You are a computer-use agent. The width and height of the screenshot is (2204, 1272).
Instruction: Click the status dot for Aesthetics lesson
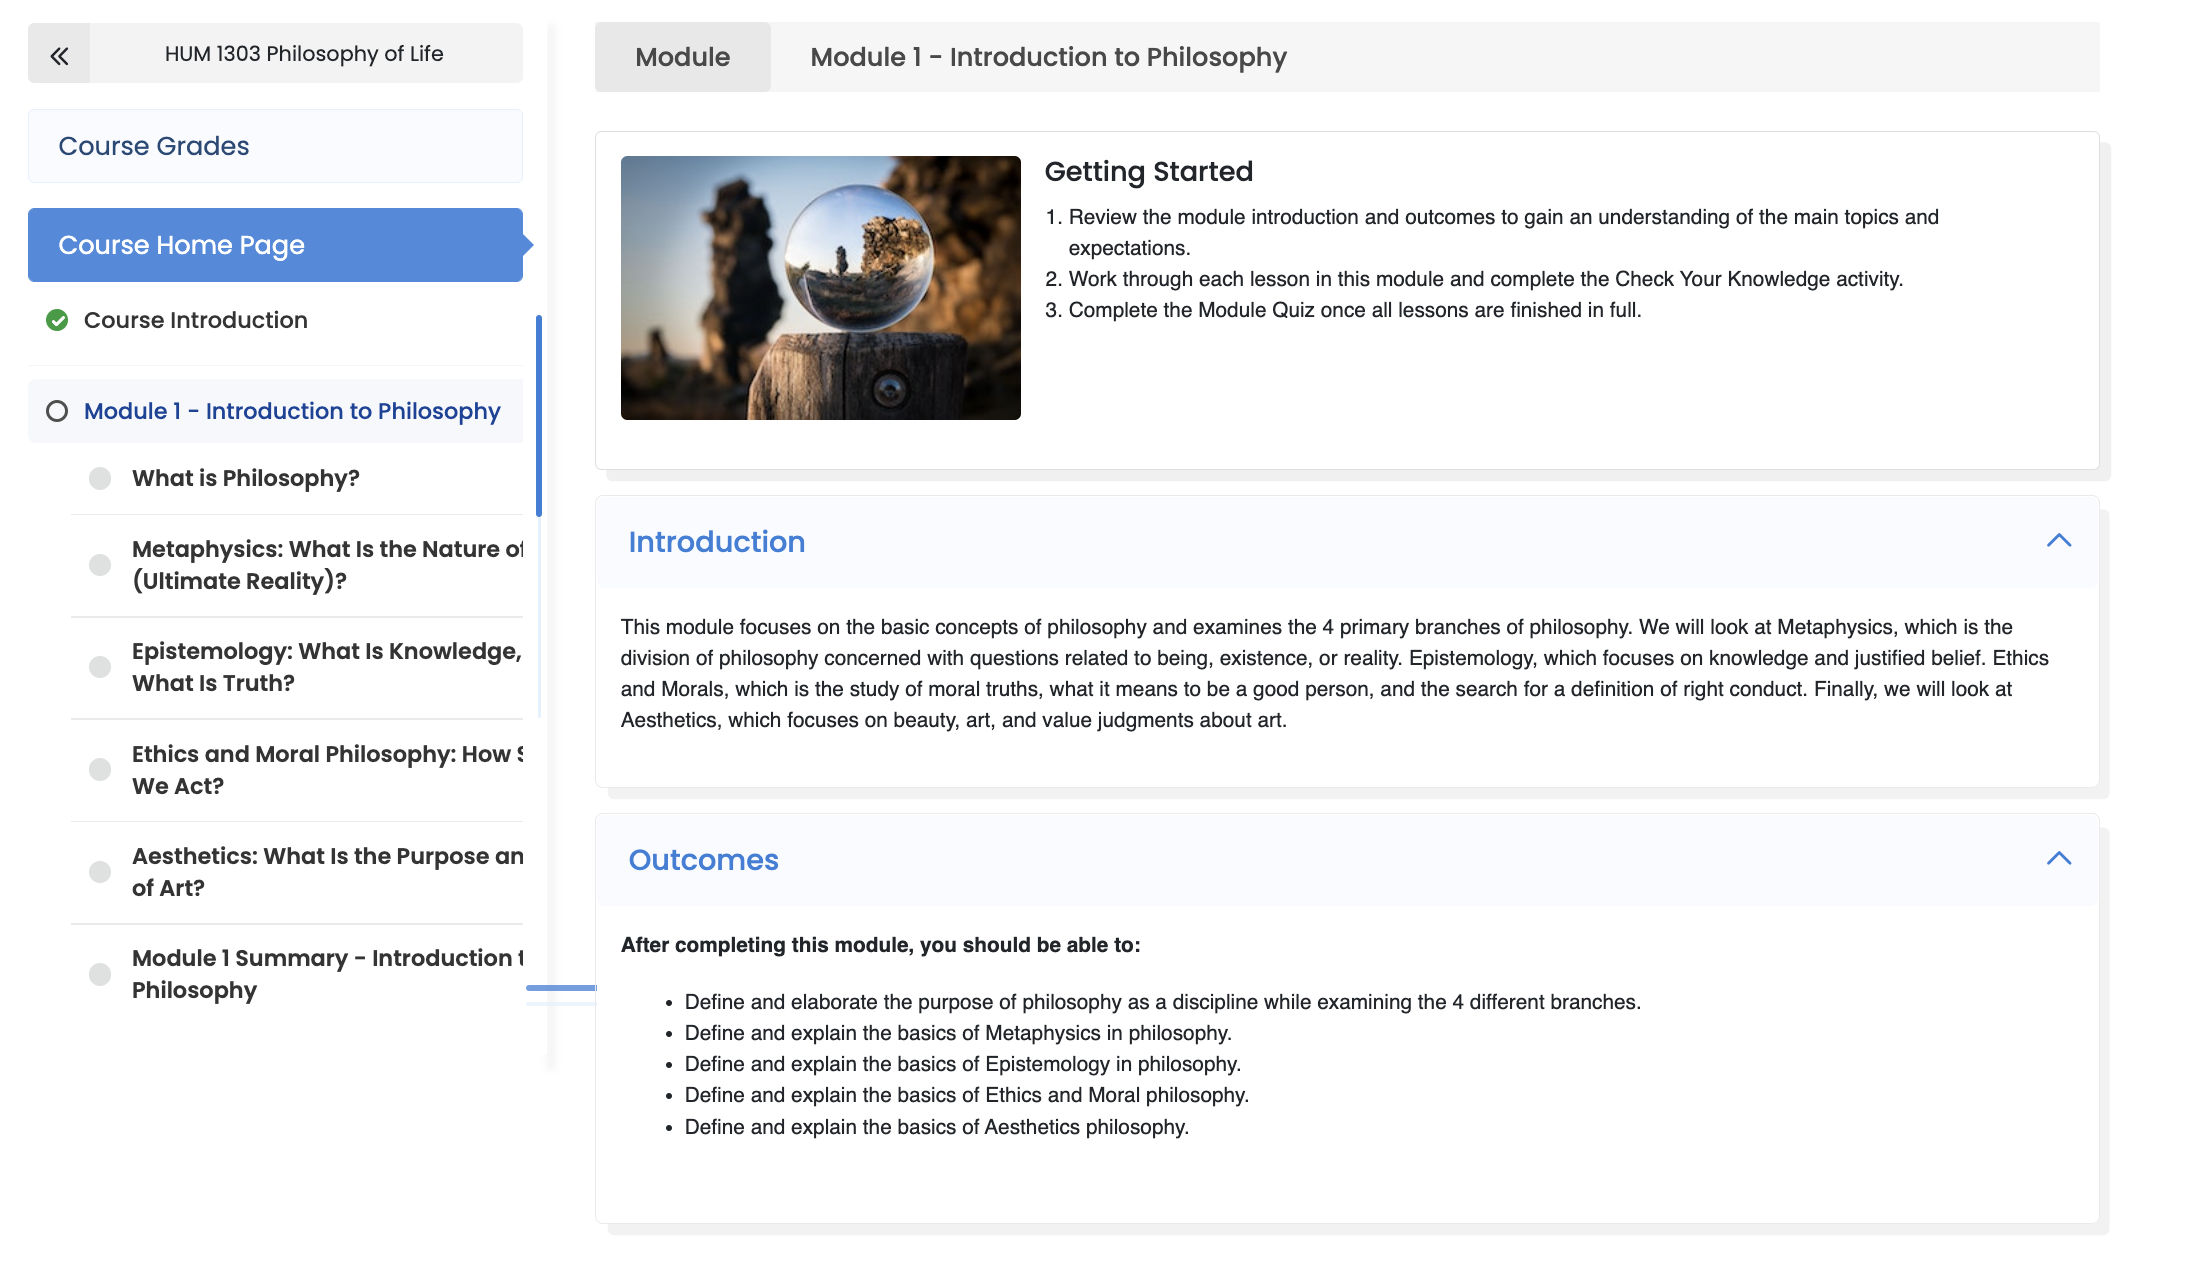(100, 872)
